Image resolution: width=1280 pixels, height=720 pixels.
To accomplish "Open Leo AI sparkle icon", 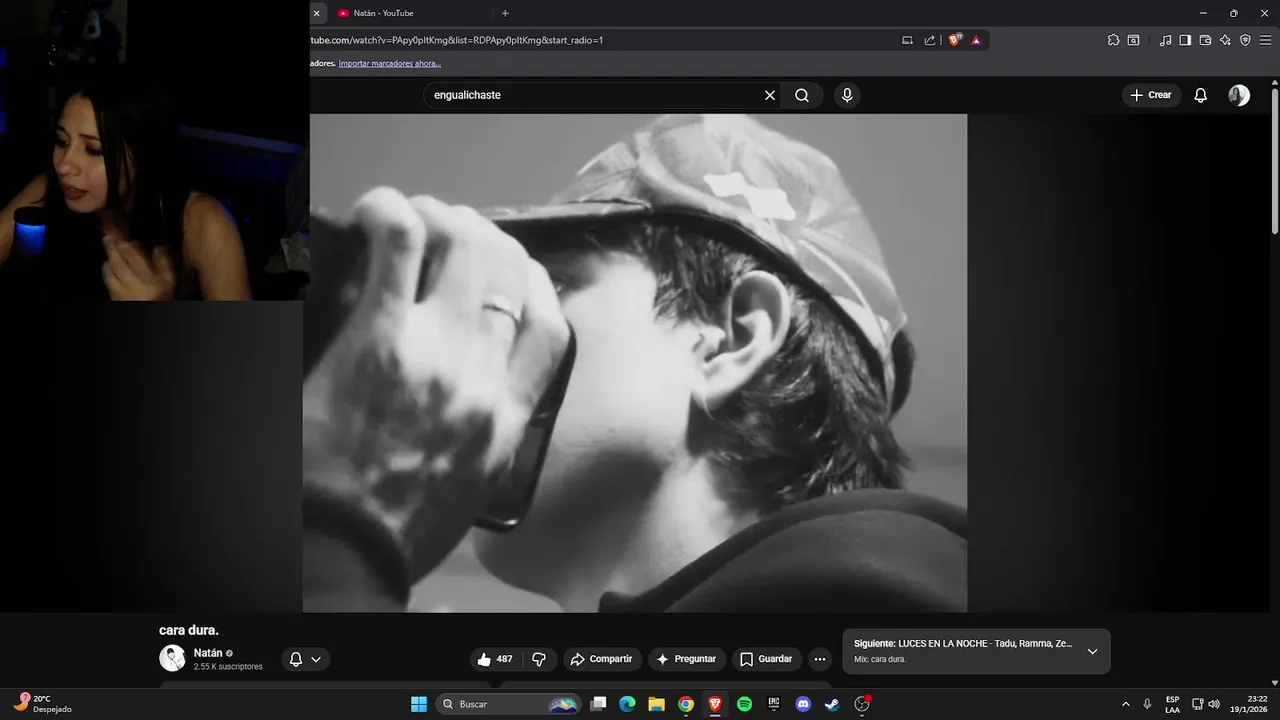I will (1225, 40).
